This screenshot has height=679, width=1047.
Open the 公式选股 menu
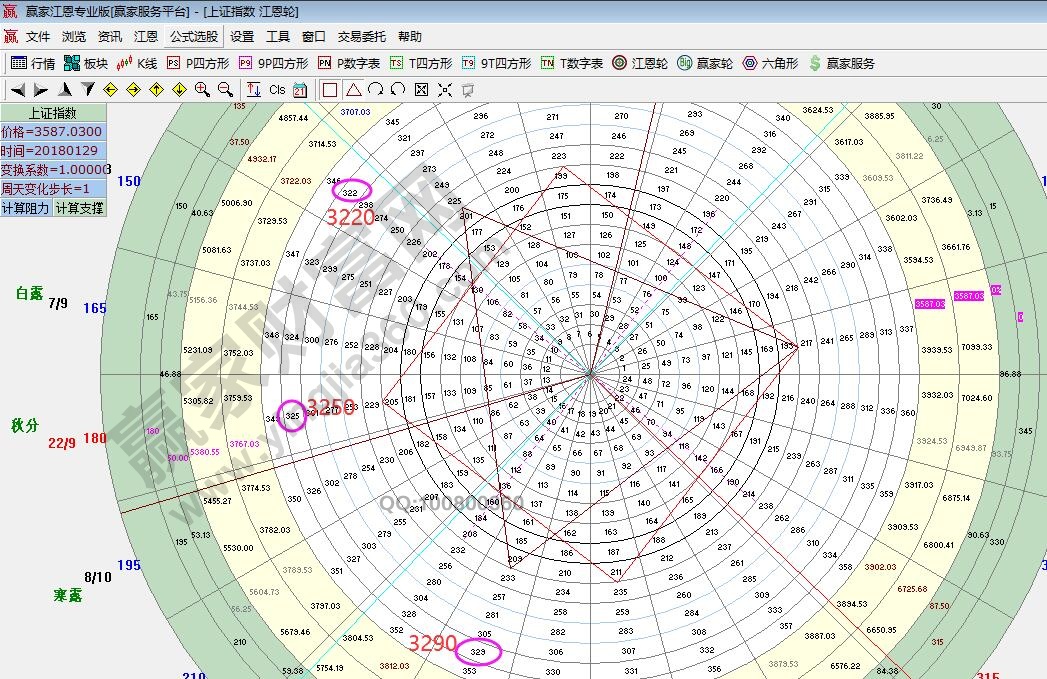coord(193,37)
